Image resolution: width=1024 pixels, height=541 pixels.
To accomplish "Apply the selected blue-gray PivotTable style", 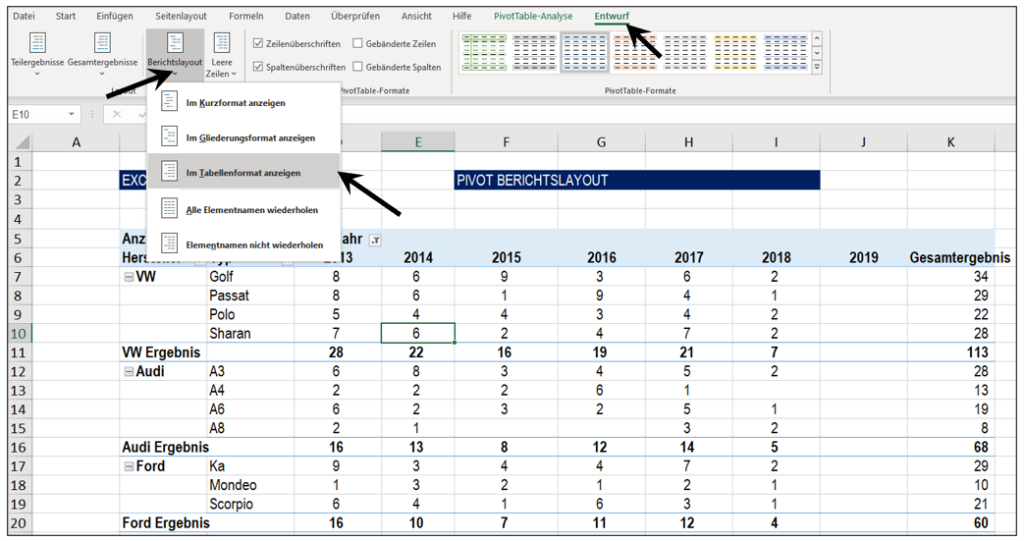I will (584, 52).
